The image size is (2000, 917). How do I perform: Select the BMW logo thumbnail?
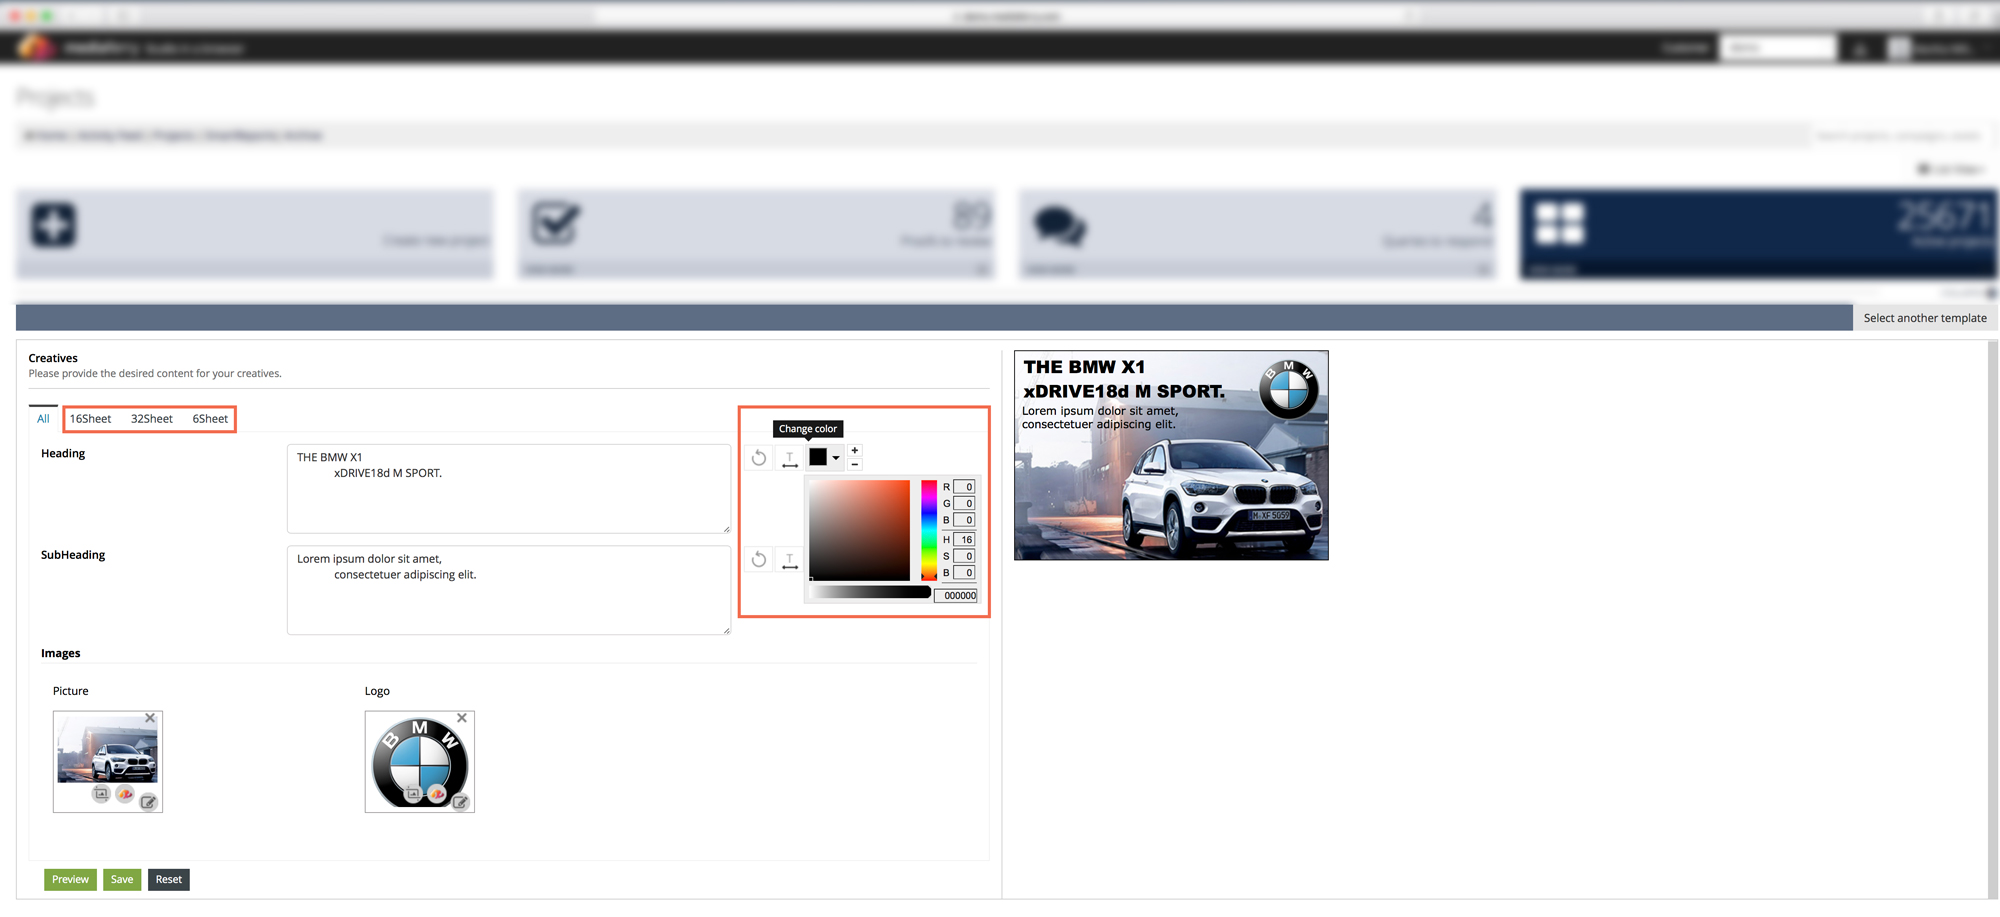tap(420, 762)
